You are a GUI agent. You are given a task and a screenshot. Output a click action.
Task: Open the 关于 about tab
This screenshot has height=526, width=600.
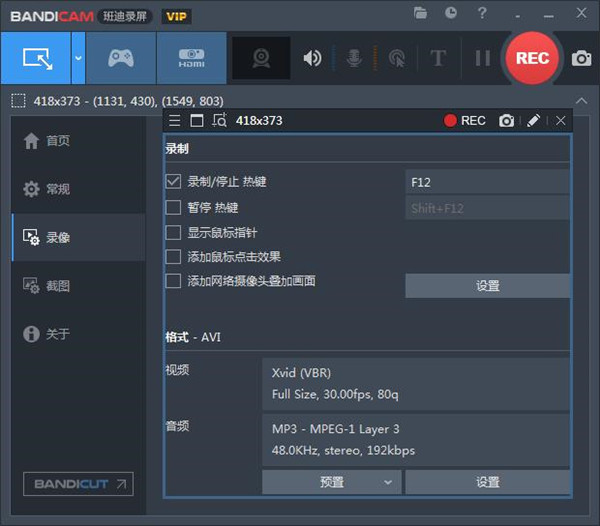coord(78,334)
